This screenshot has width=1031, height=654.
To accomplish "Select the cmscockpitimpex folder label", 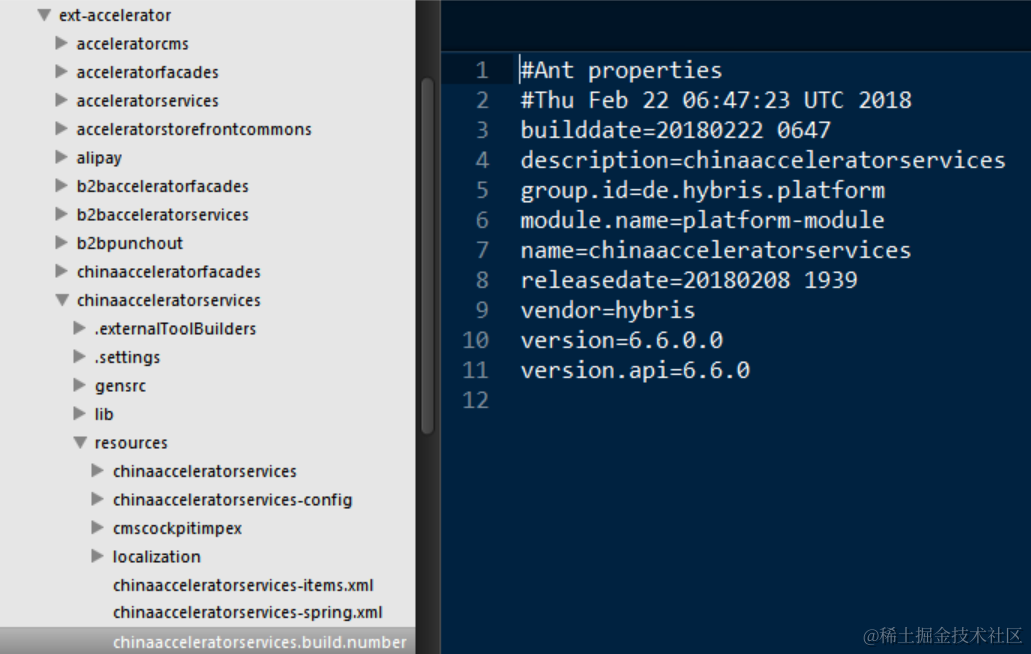I will point(177,528).
